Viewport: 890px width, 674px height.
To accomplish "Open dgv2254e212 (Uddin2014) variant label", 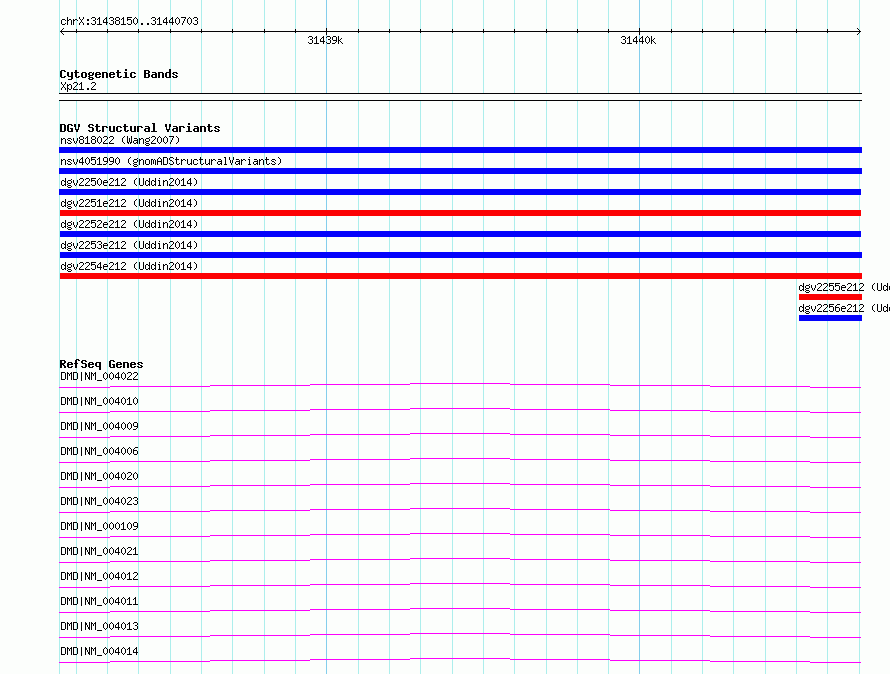I will click(129, 266).
